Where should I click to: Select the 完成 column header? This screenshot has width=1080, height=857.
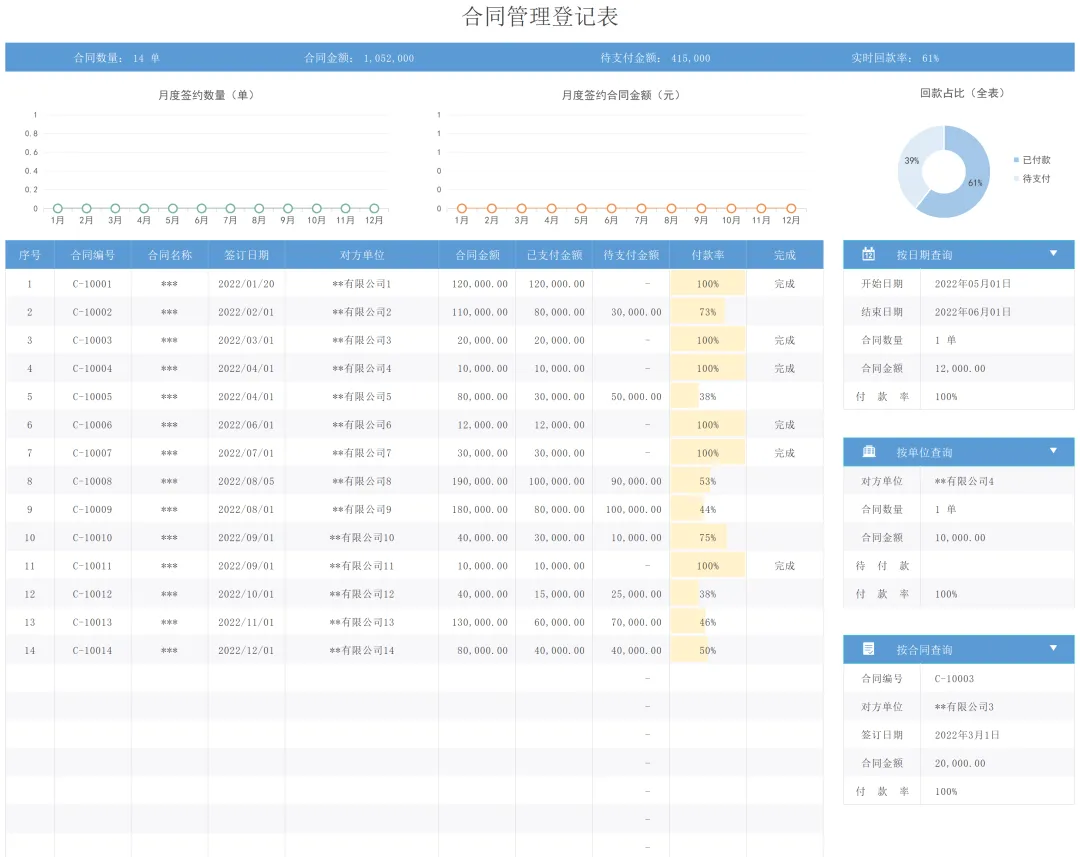785,255
